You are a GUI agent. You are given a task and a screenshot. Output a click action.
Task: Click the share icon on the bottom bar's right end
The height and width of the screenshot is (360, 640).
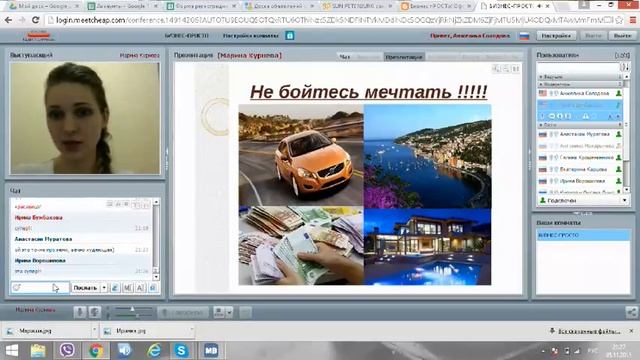[631, 313]
